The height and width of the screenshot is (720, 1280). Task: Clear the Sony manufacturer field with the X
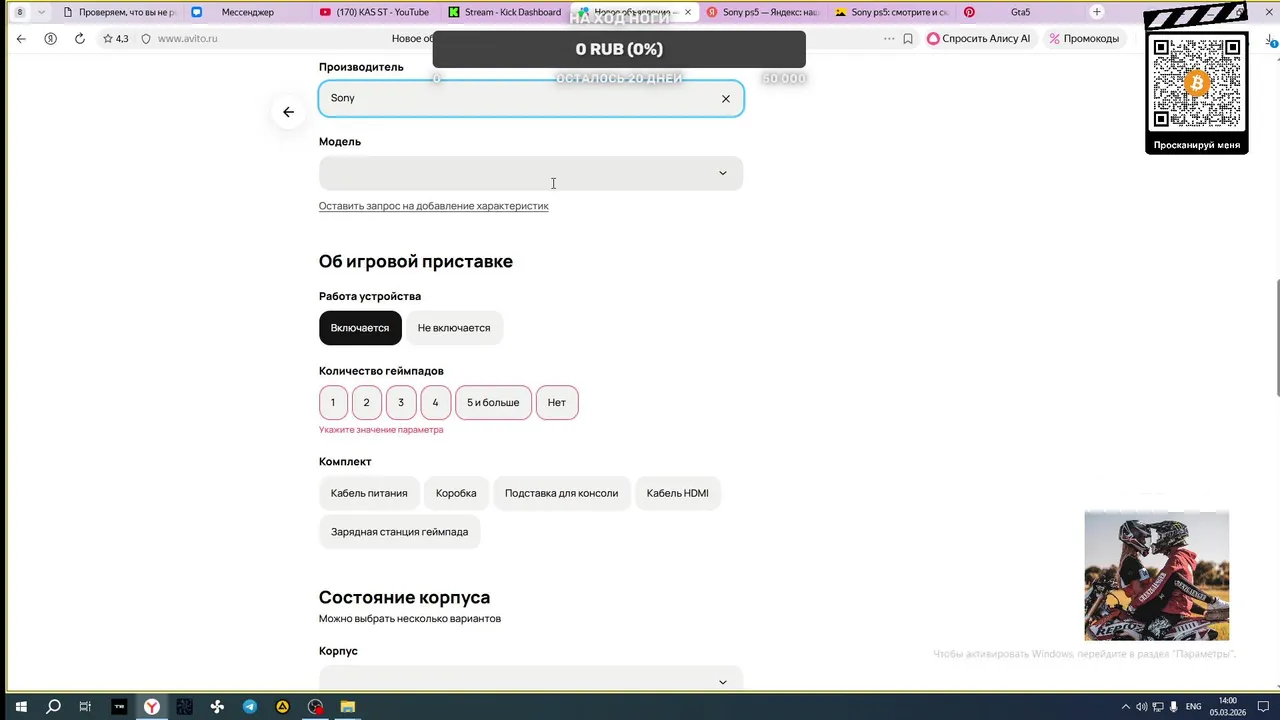pos(726,98)
